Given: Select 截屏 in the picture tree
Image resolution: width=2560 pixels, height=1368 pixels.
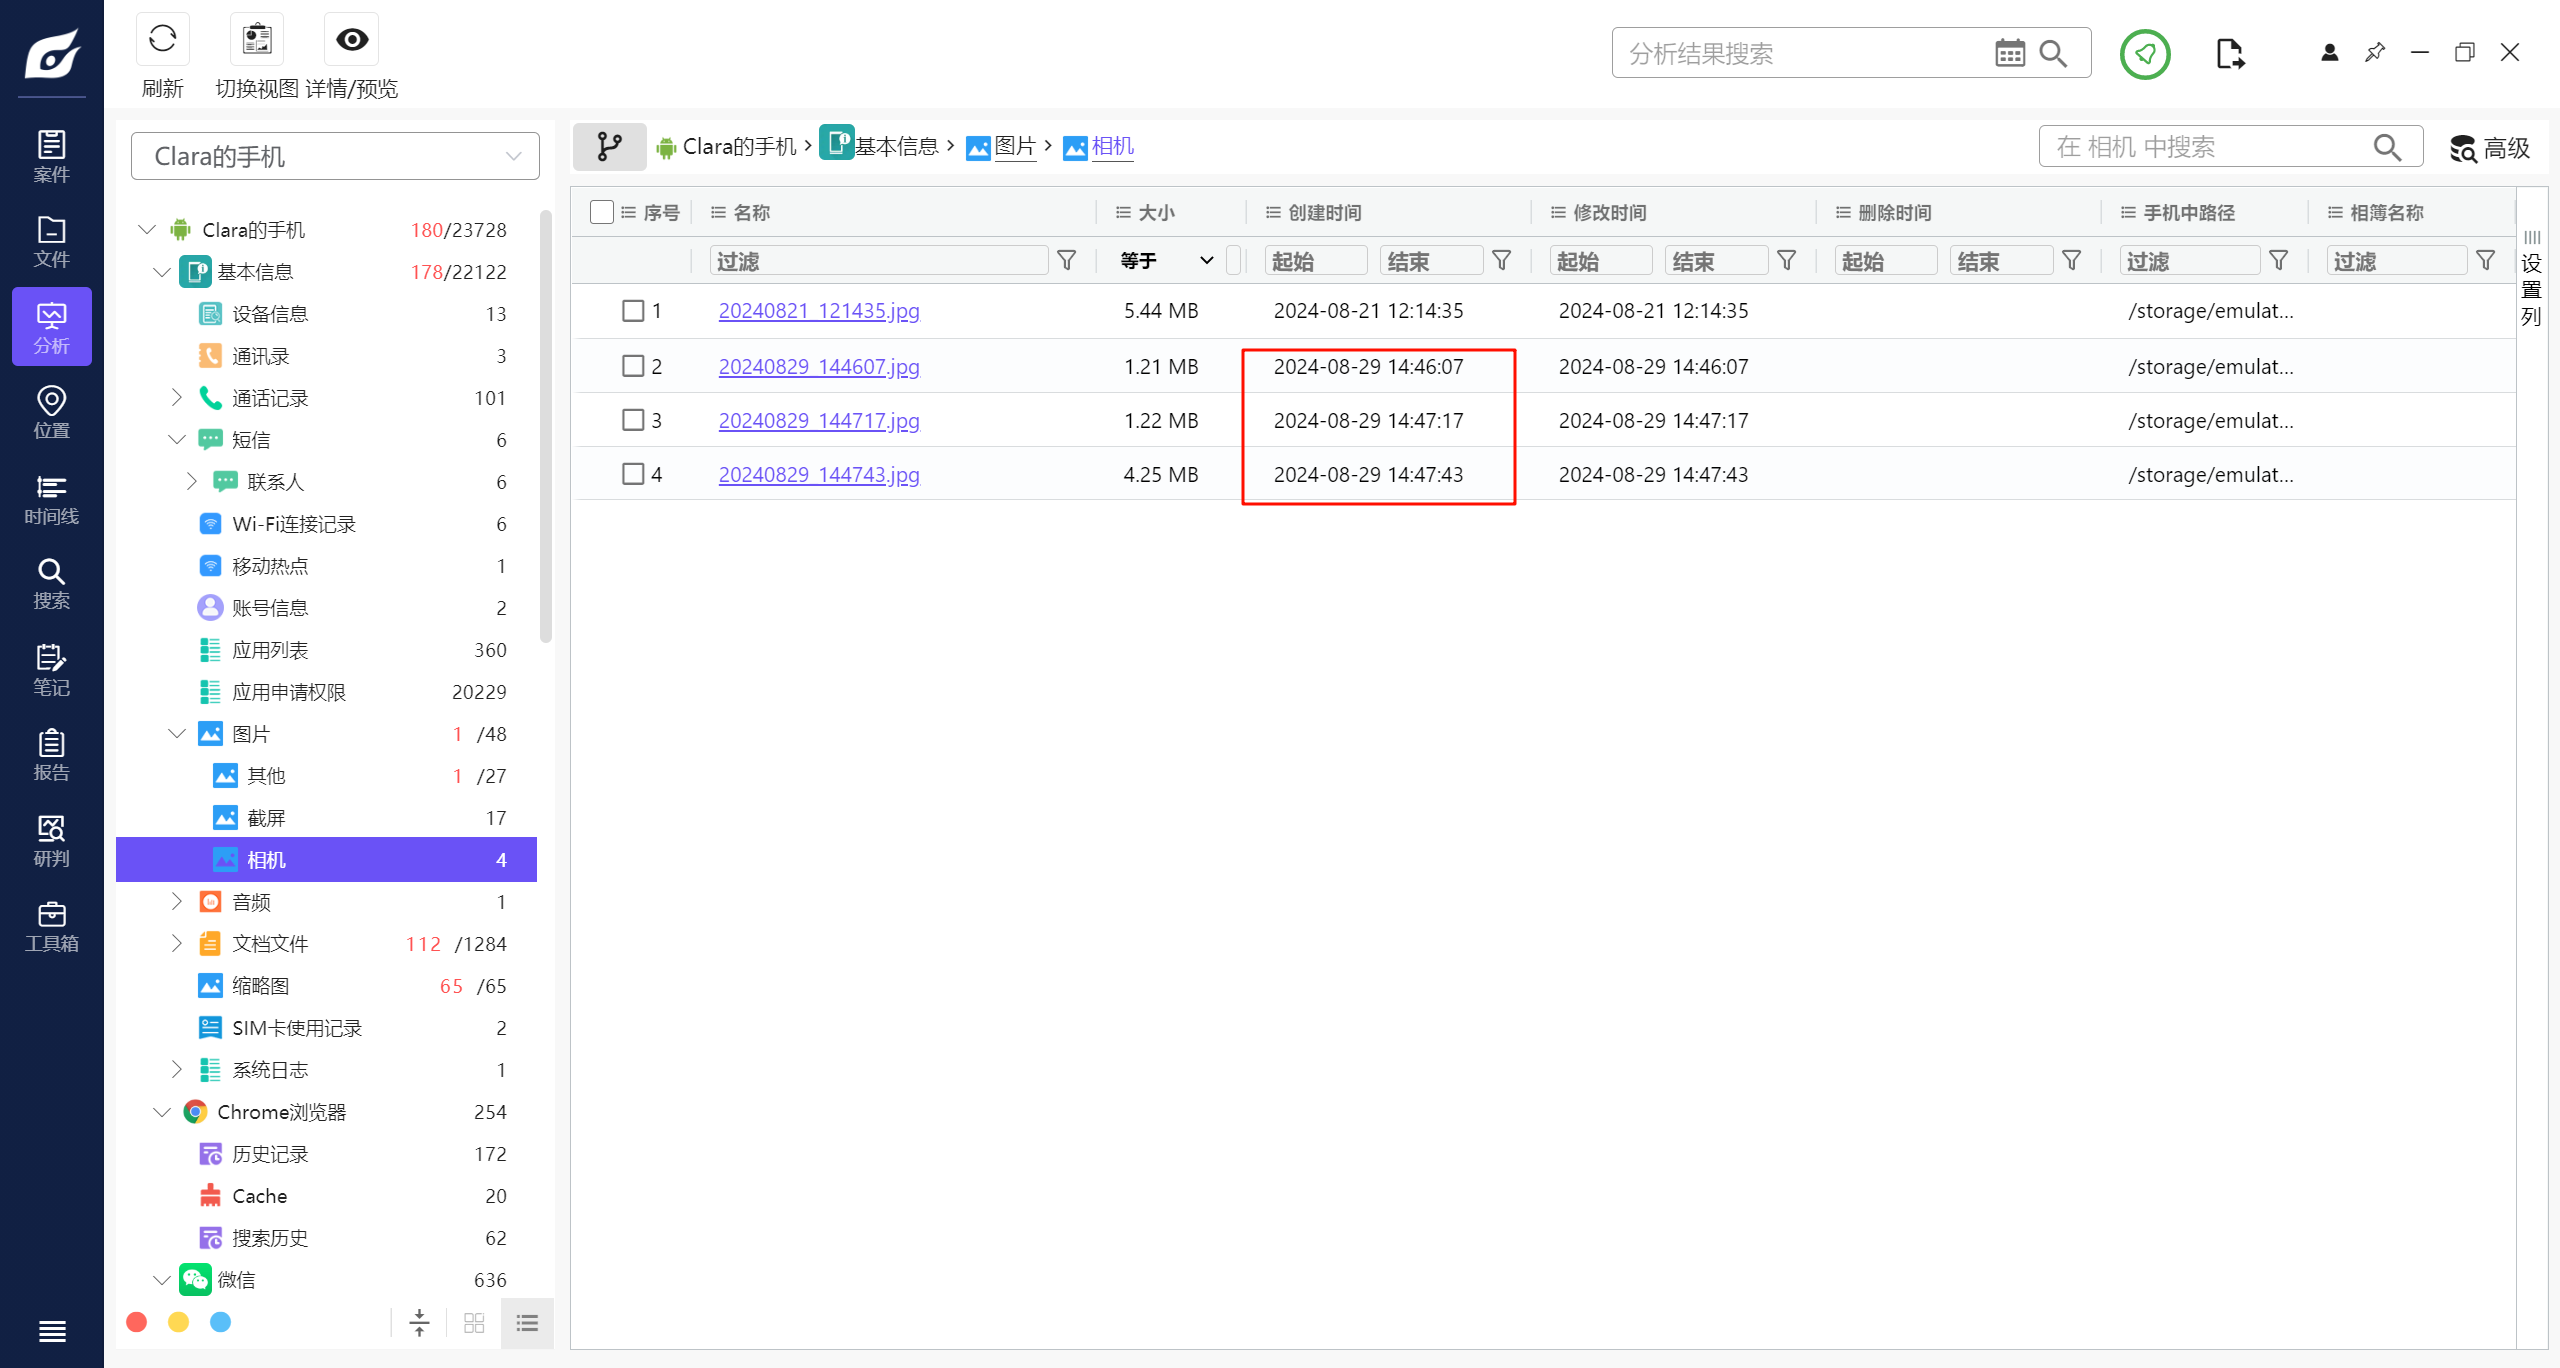Looking at the screenshot, I should 266,818.
